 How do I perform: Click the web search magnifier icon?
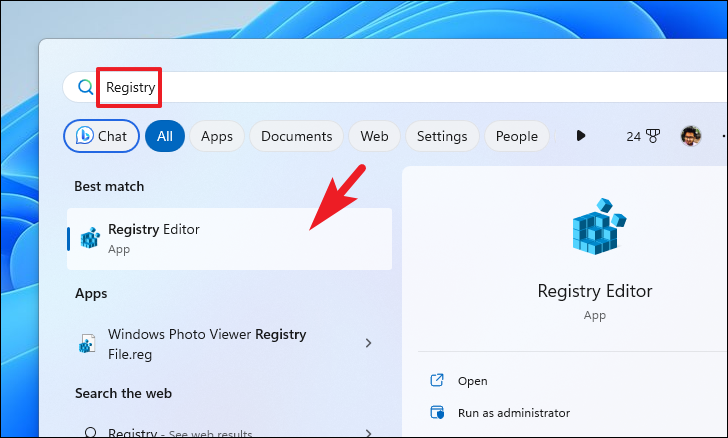click(x=91, y=432)
